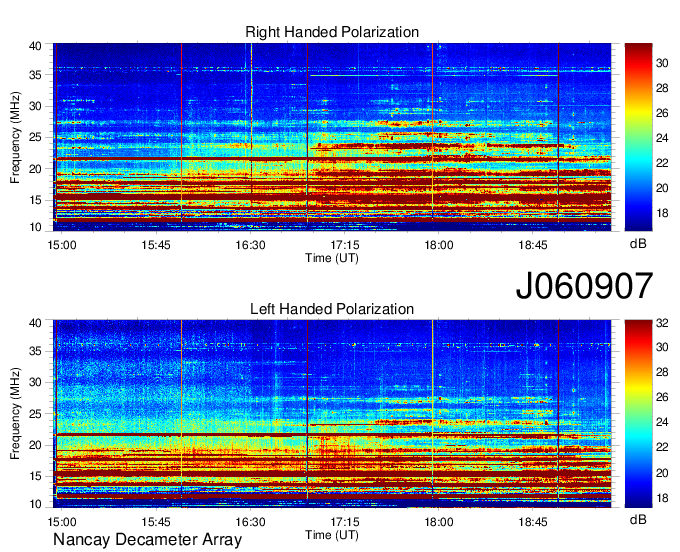The image size is (680, 552).
Task: Click the 17:15 tick label in bottom plot
Action: 344,522
